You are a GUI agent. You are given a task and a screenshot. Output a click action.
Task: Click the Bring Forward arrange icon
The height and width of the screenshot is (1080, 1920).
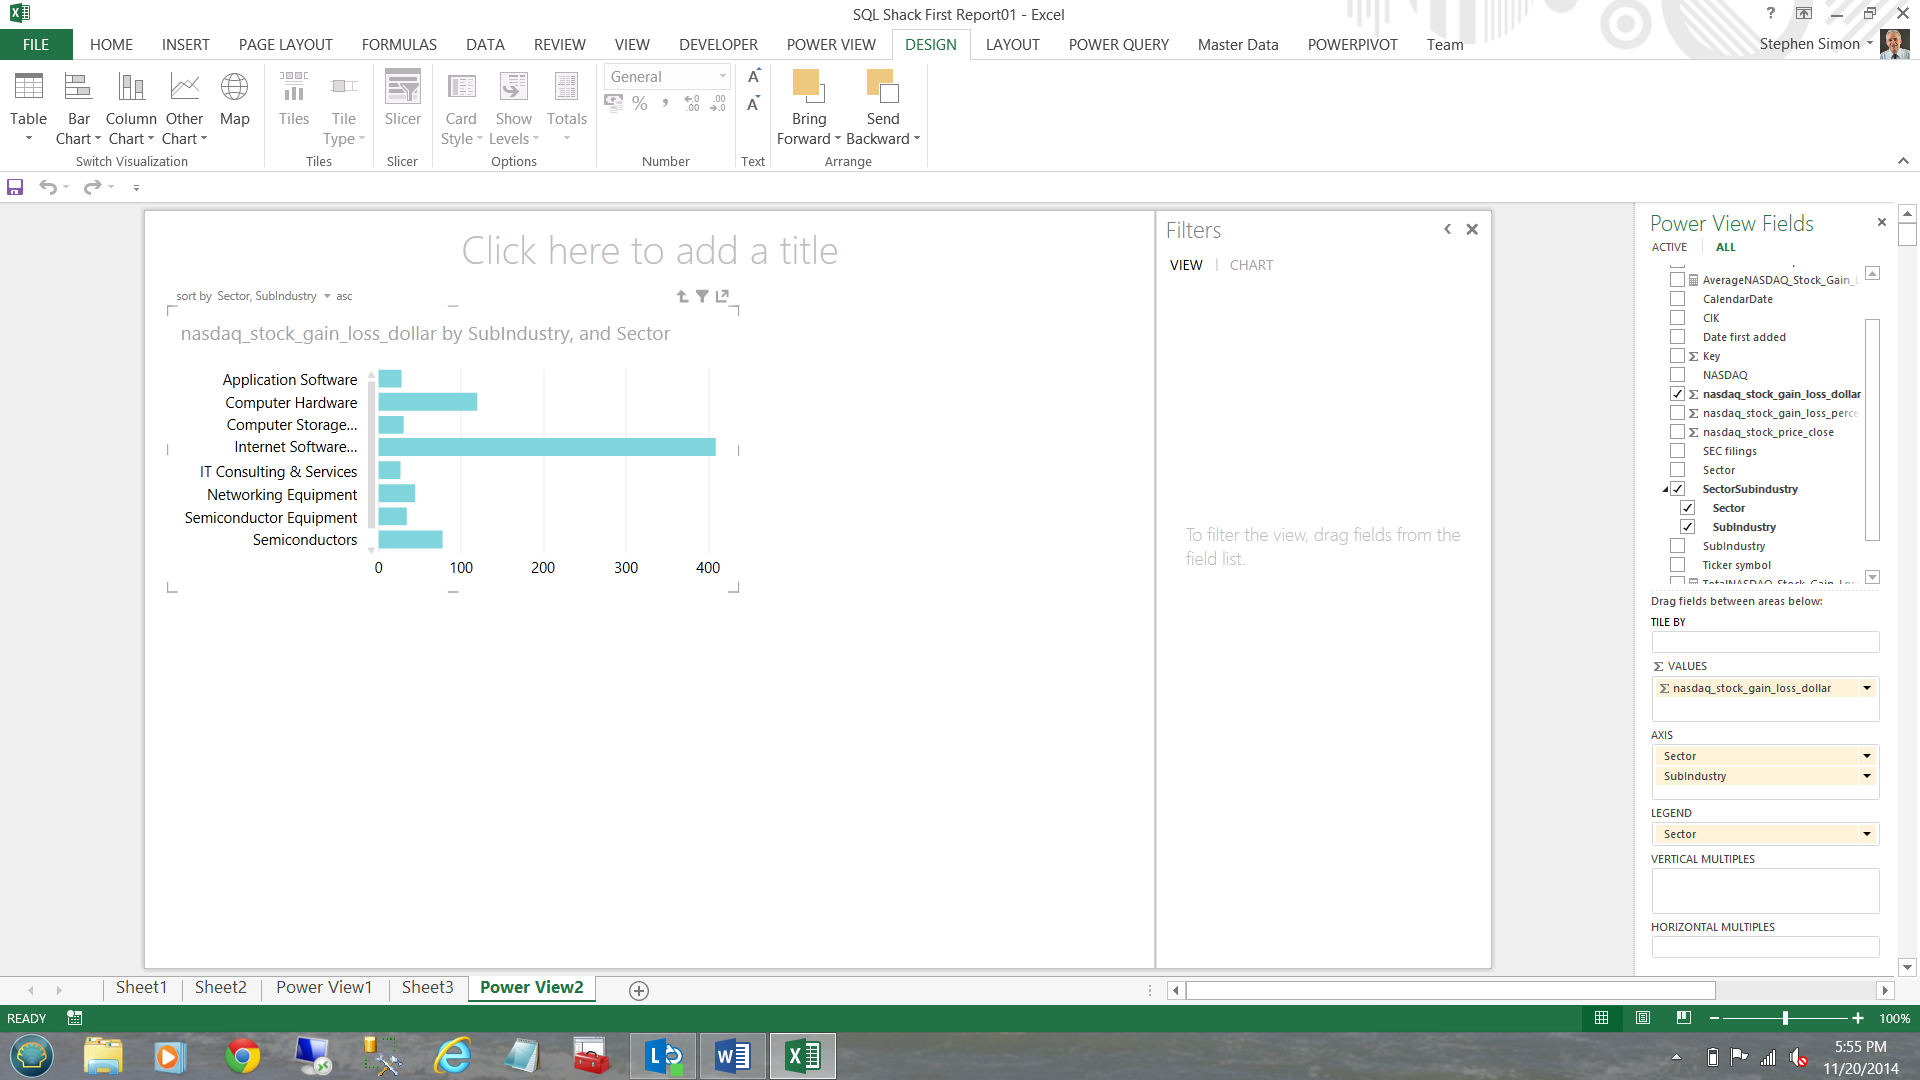click(x=808, y=88)
